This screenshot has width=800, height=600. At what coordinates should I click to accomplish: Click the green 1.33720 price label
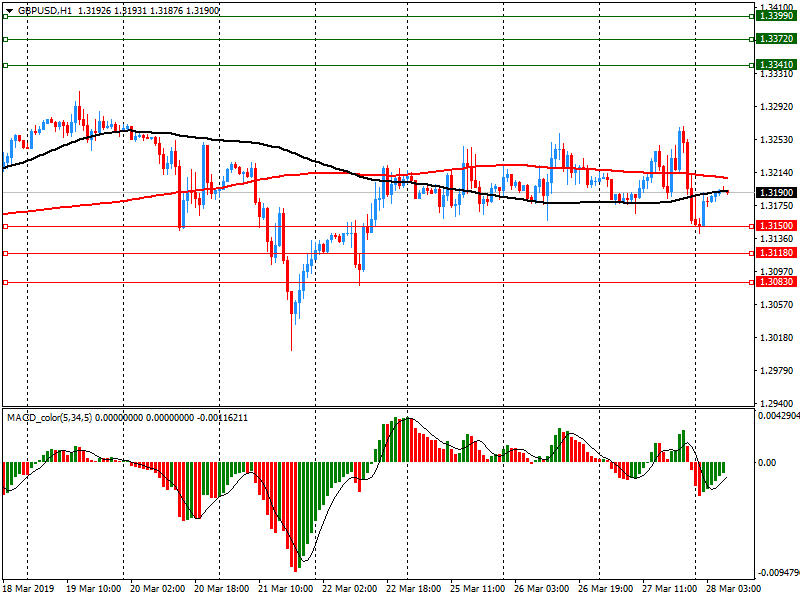click(776, 39)
